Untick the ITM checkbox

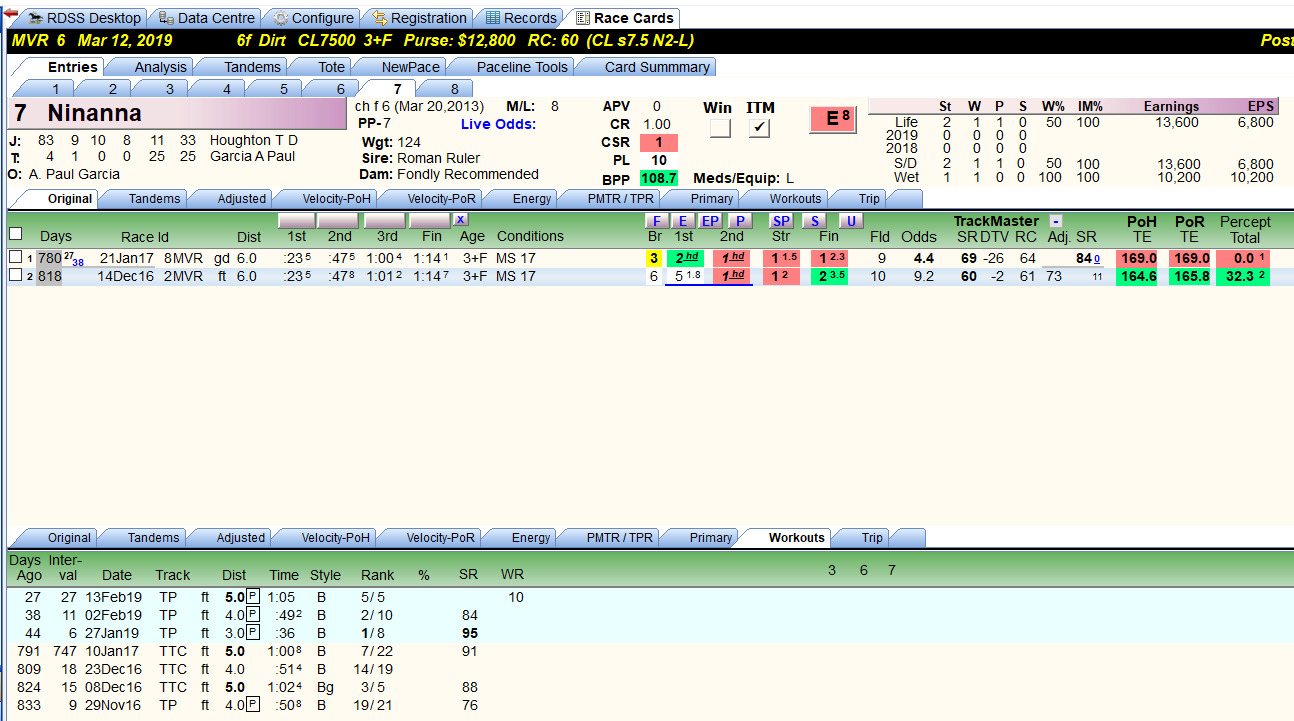760,128
